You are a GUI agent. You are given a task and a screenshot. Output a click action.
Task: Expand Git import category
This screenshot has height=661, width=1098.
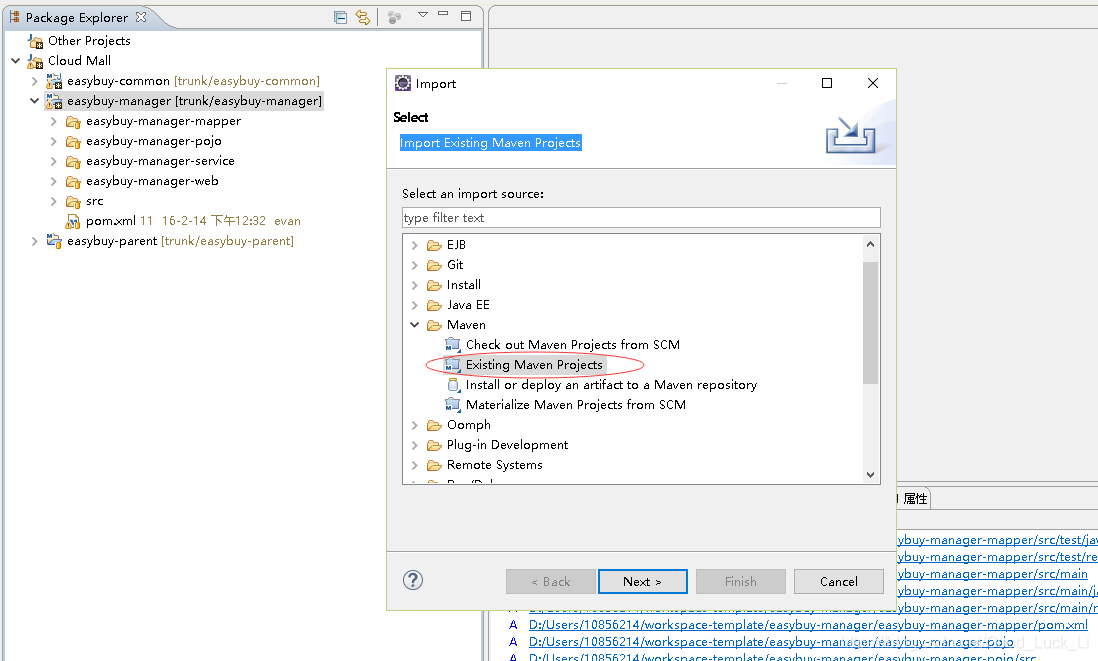[x=415, y=265]
